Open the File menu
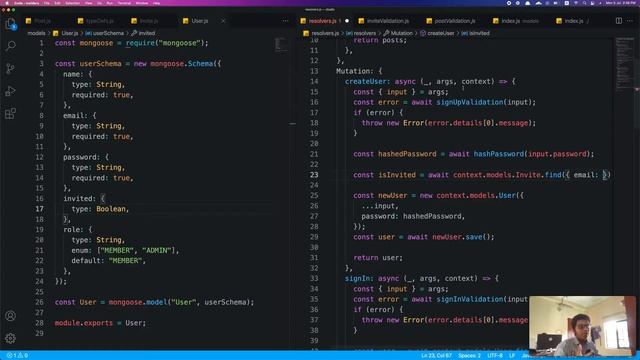The width and height of the screenshot is (640, 360). pyautogui.click(x=47, y=3)
